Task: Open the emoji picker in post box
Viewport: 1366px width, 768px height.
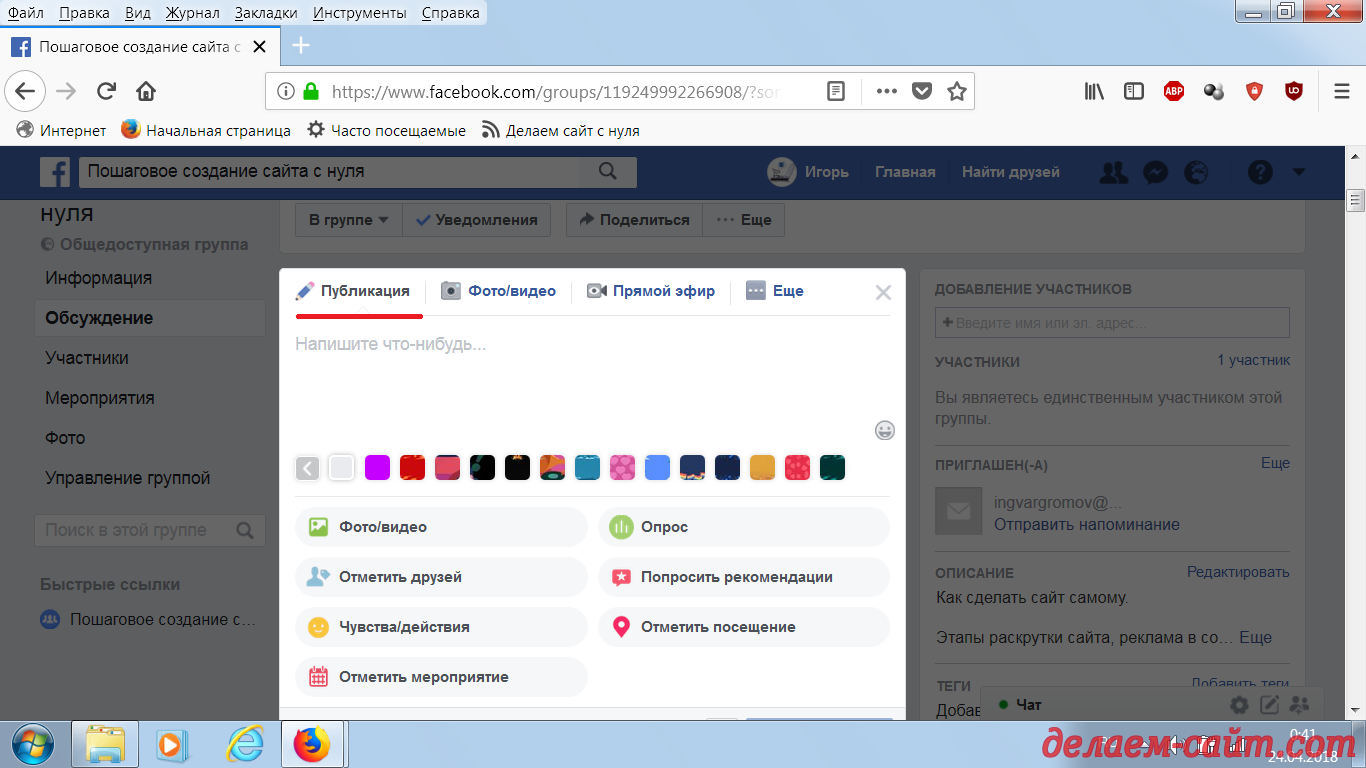Action: tap(884, 430)
